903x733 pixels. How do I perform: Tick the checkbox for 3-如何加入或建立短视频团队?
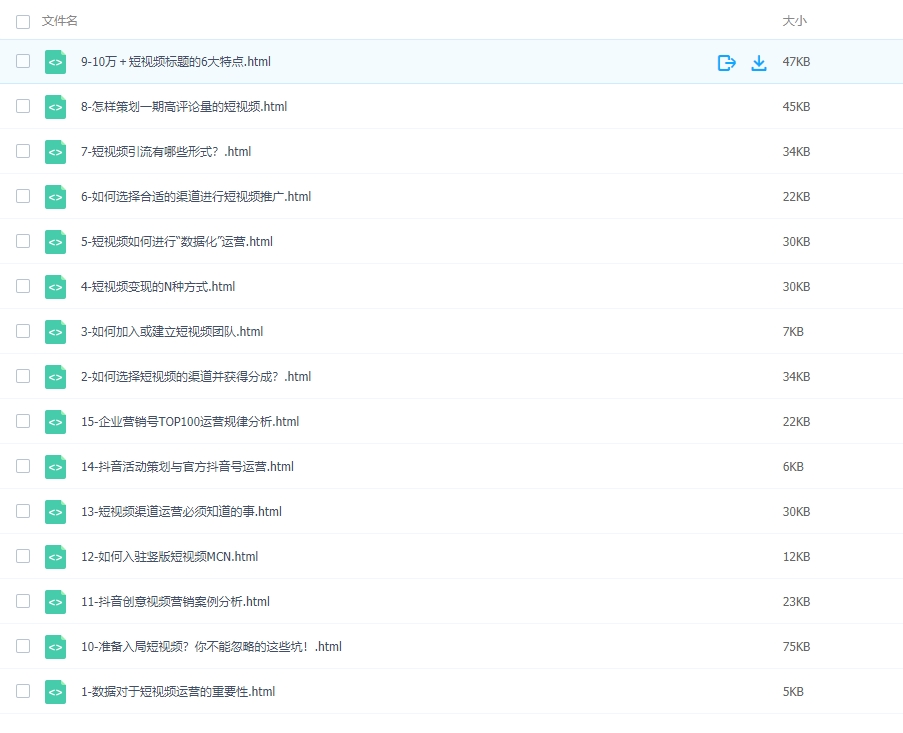pos(22,331)
